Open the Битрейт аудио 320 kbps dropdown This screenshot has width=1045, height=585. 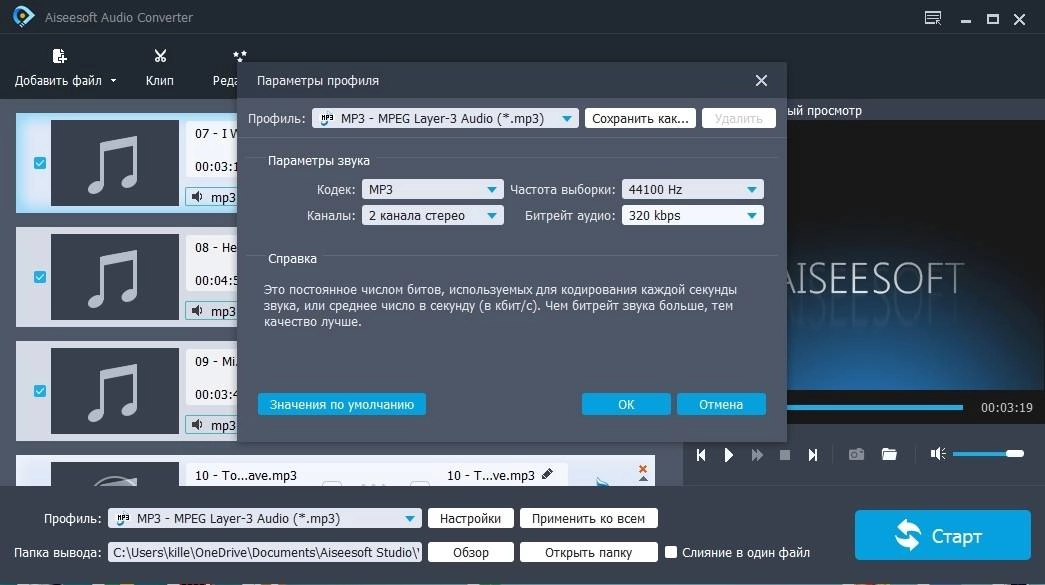[x=692, y=215]
